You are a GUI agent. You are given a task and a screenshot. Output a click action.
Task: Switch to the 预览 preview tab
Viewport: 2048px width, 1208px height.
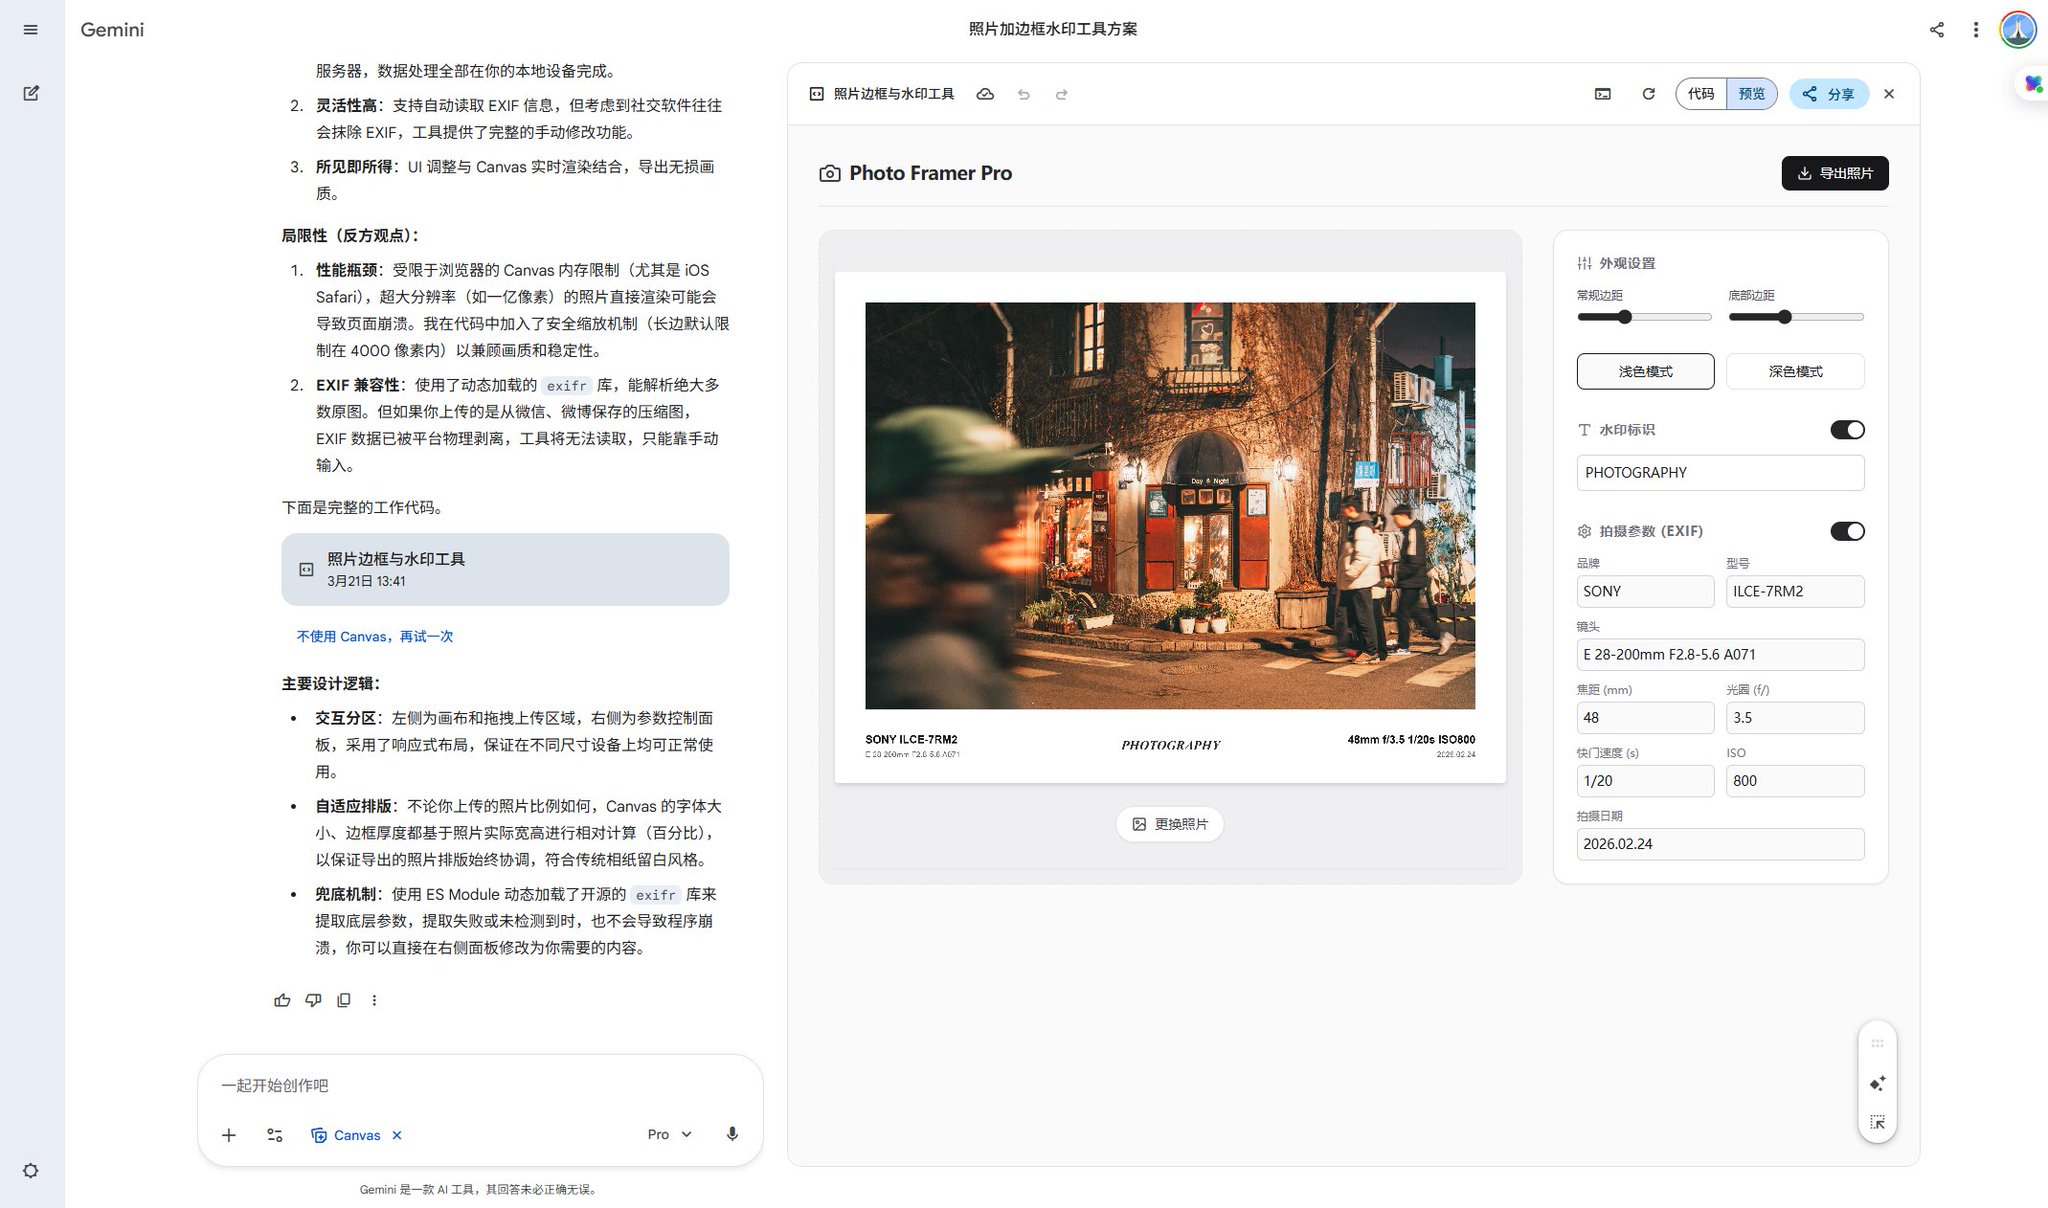tap(1751, 94)
